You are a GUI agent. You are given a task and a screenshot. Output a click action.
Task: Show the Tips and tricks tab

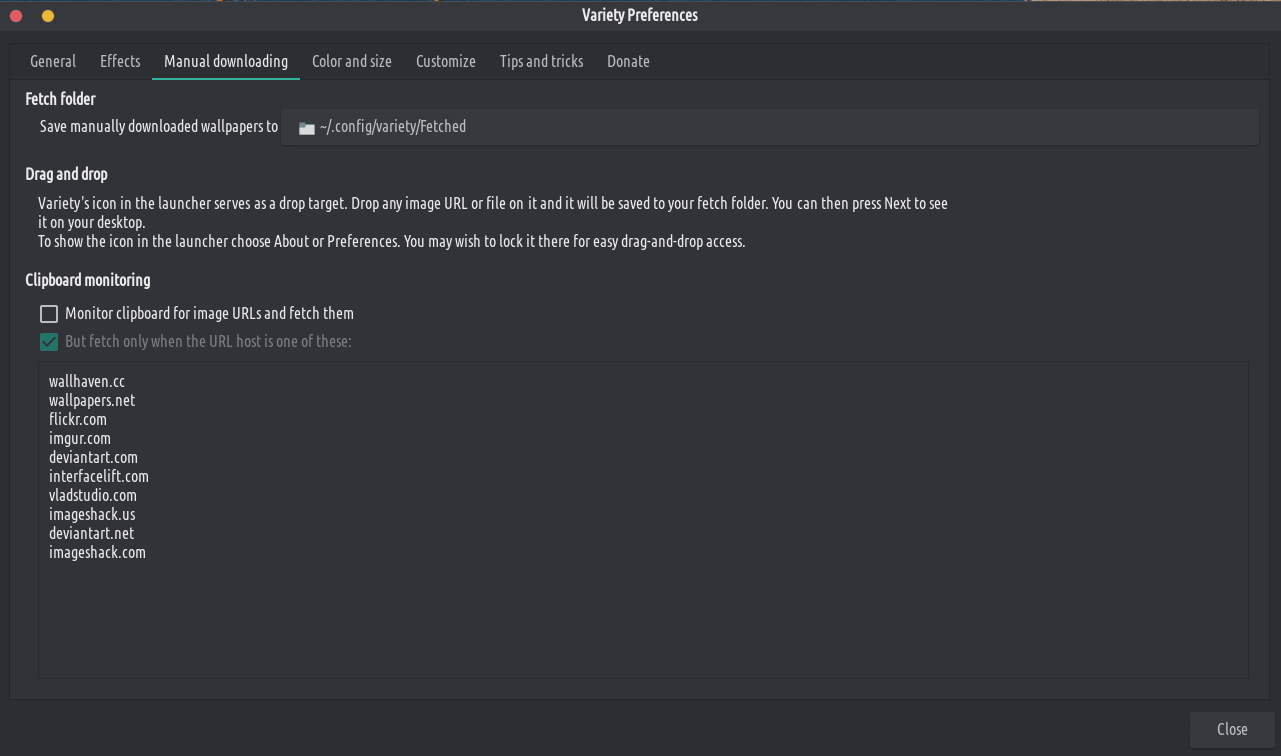pyautogui.click(x=541, y=62)
